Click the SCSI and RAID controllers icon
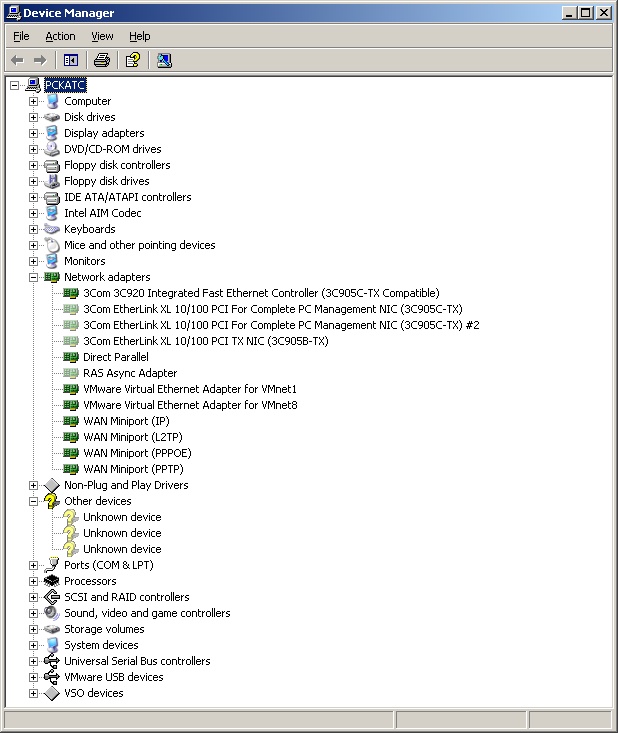Viewport: 618px width, 733px height. tap(52, 597)
